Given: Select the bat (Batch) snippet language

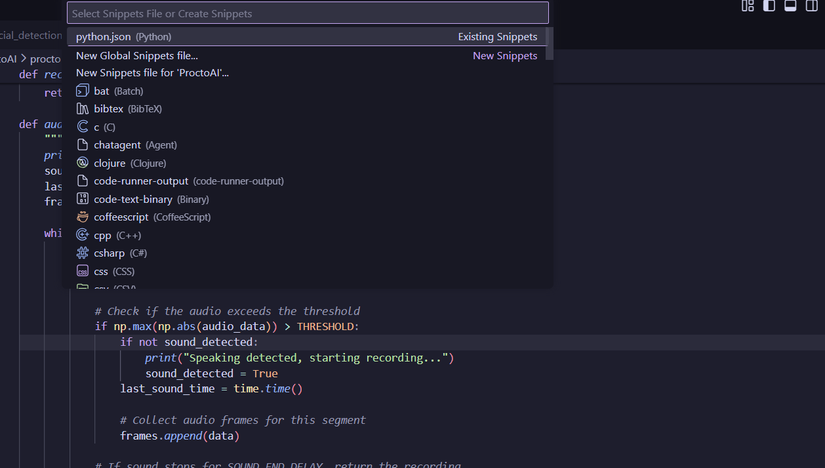Looking at the screenshot, I should click(308, 91).
